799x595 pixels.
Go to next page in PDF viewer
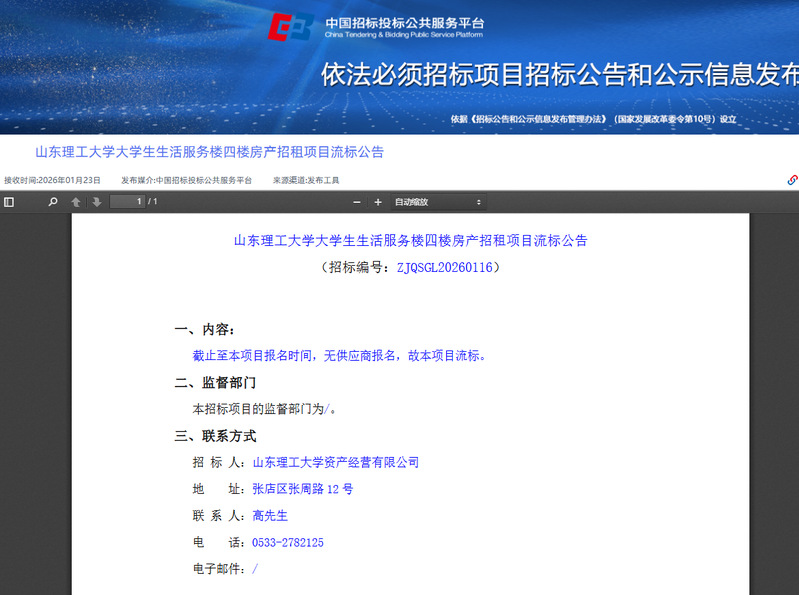(x=97, y=202)
